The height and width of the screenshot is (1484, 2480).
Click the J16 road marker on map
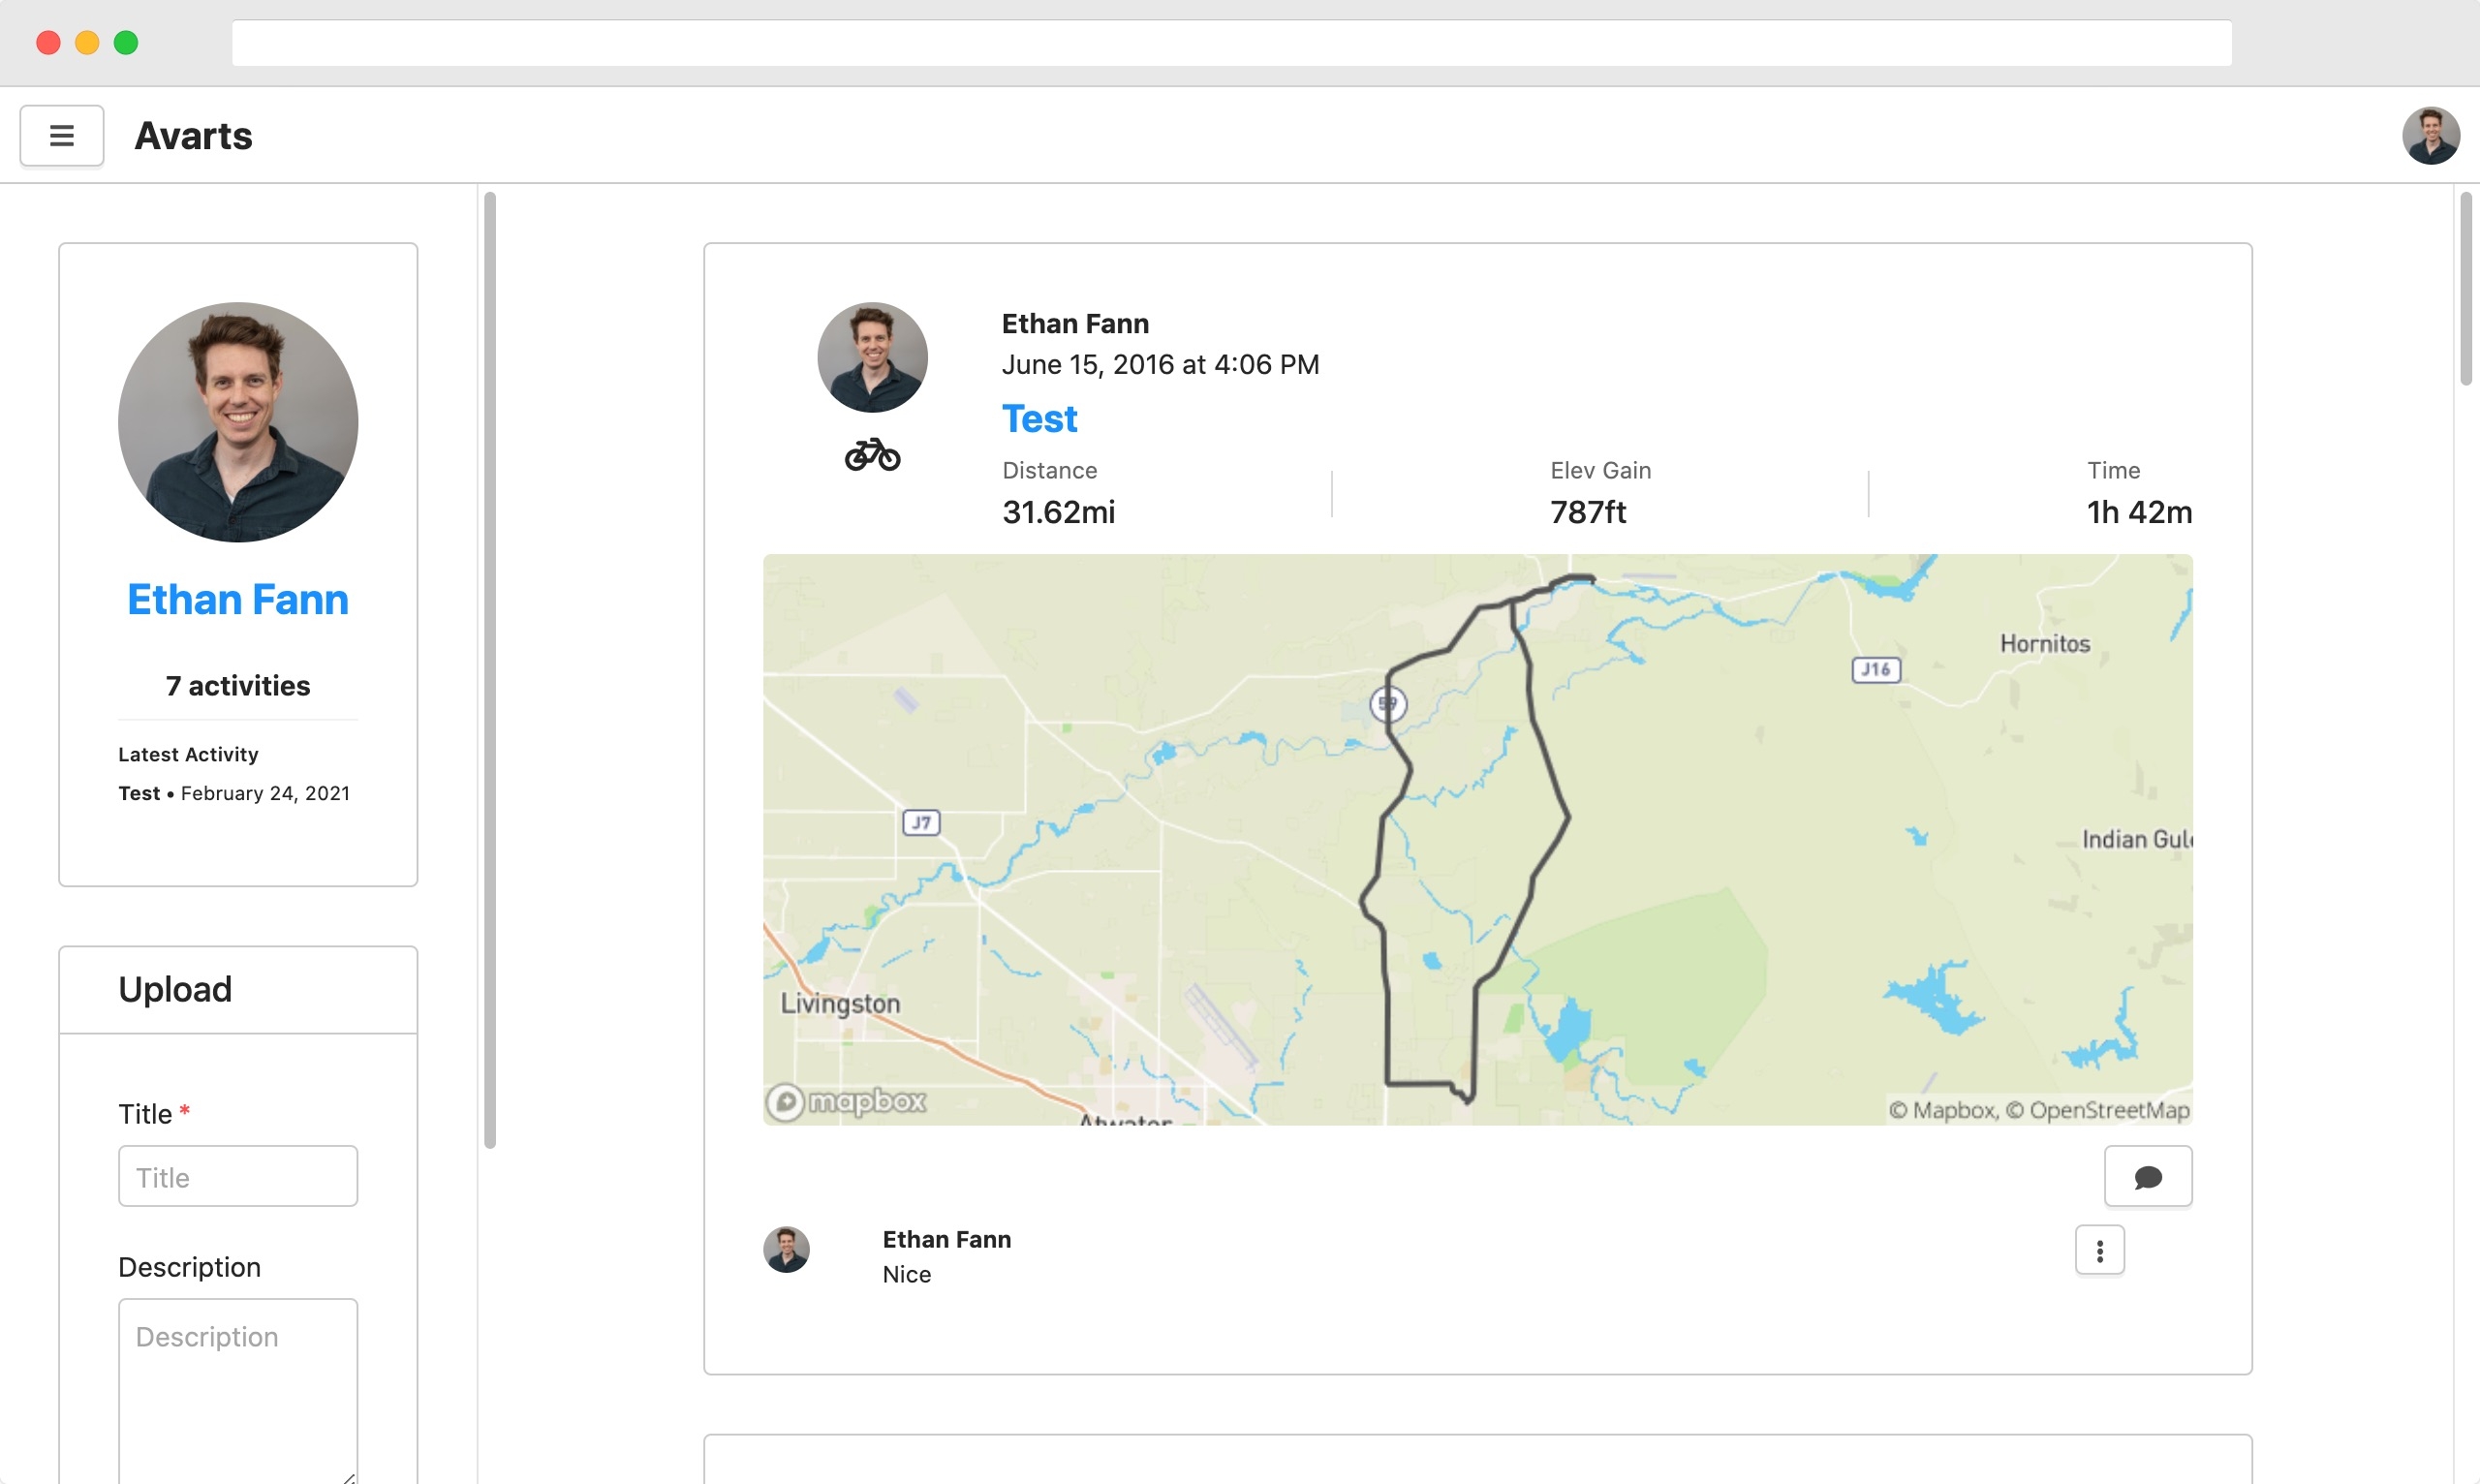point(1876,669)
